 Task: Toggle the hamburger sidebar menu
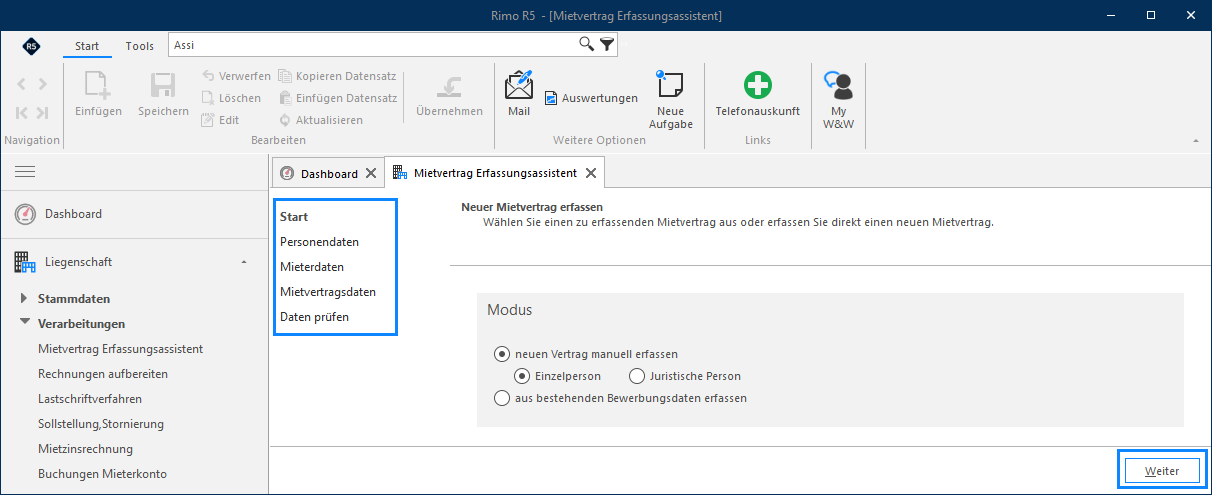coord(25,172)
